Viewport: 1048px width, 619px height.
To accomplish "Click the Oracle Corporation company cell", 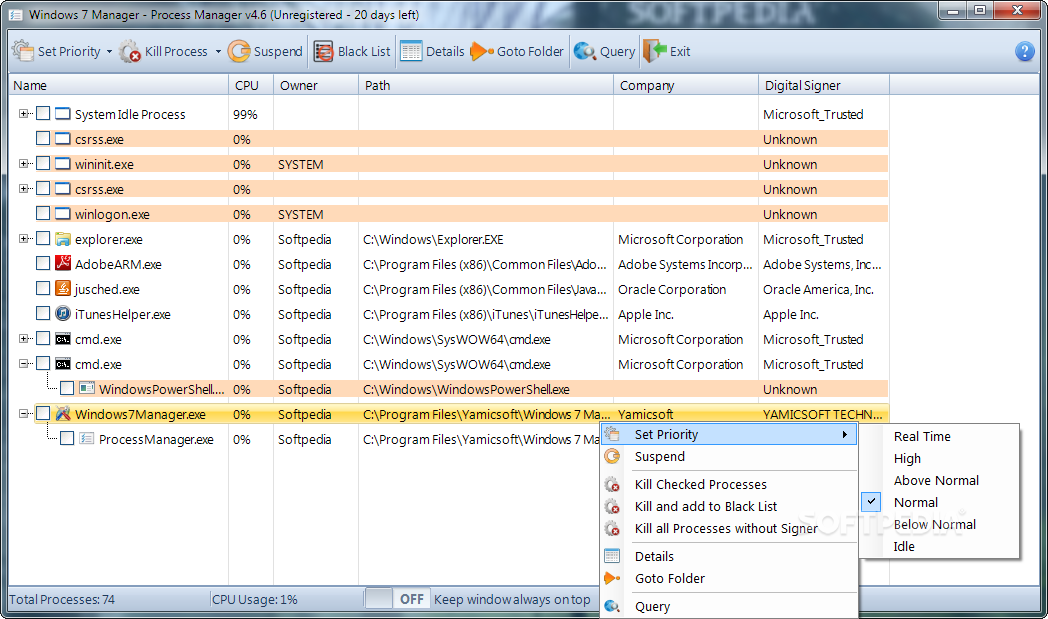I will pos(672,289).
